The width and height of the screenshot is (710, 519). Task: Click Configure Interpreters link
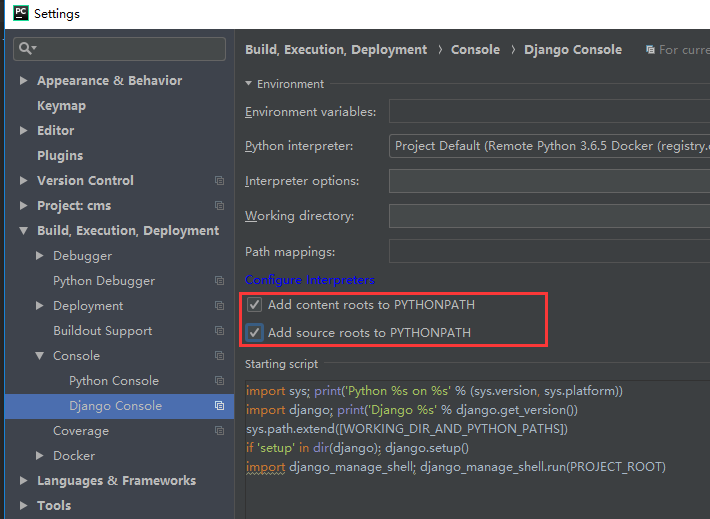[x=310, y=280]
